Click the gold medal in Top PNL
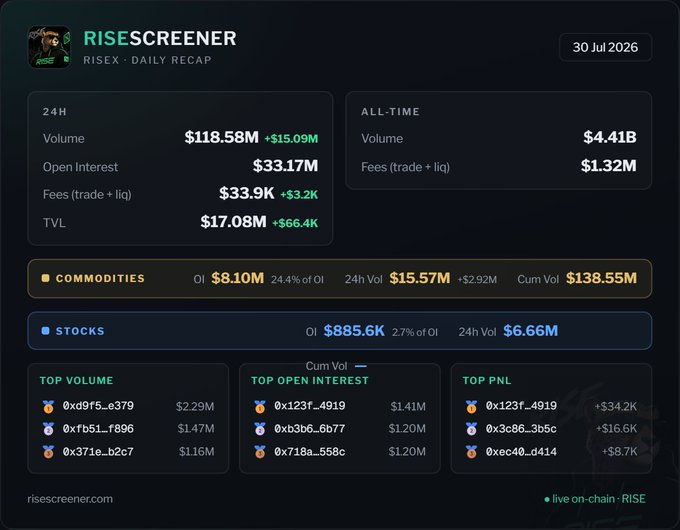This screenshot has width=680, height=530. [x=471, y=406]
